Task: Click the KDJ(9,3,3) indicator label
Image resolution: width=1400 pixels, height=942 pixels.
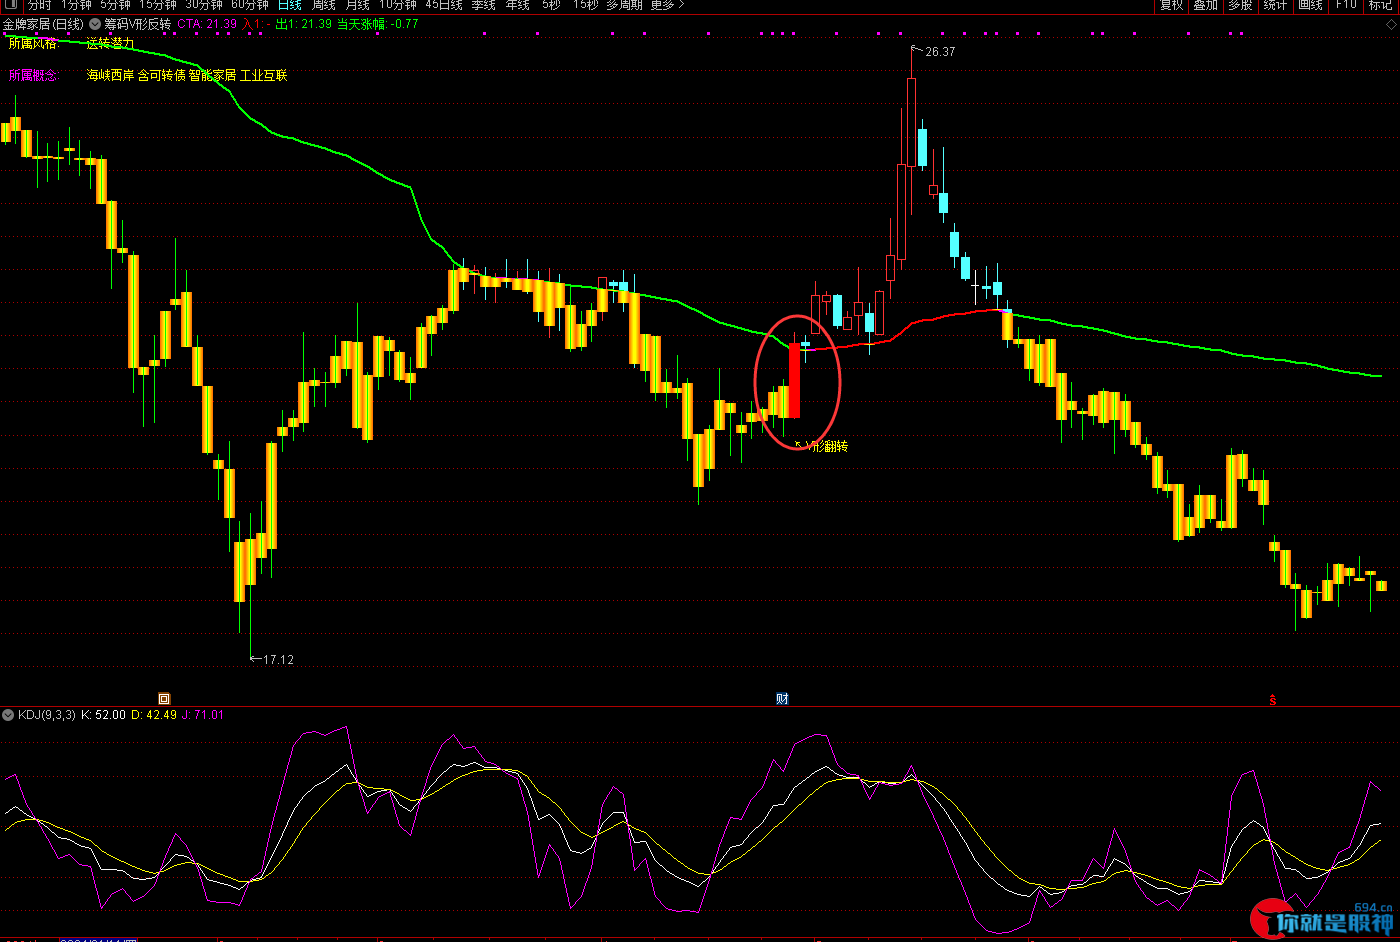Action: click(x=46, y=715)
